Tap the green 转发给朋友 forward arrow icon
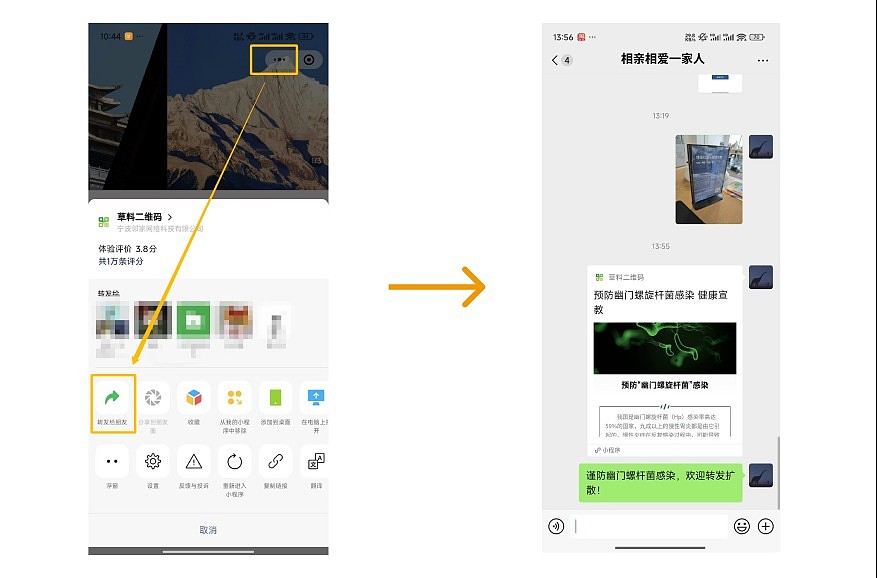 click(112, 397)
